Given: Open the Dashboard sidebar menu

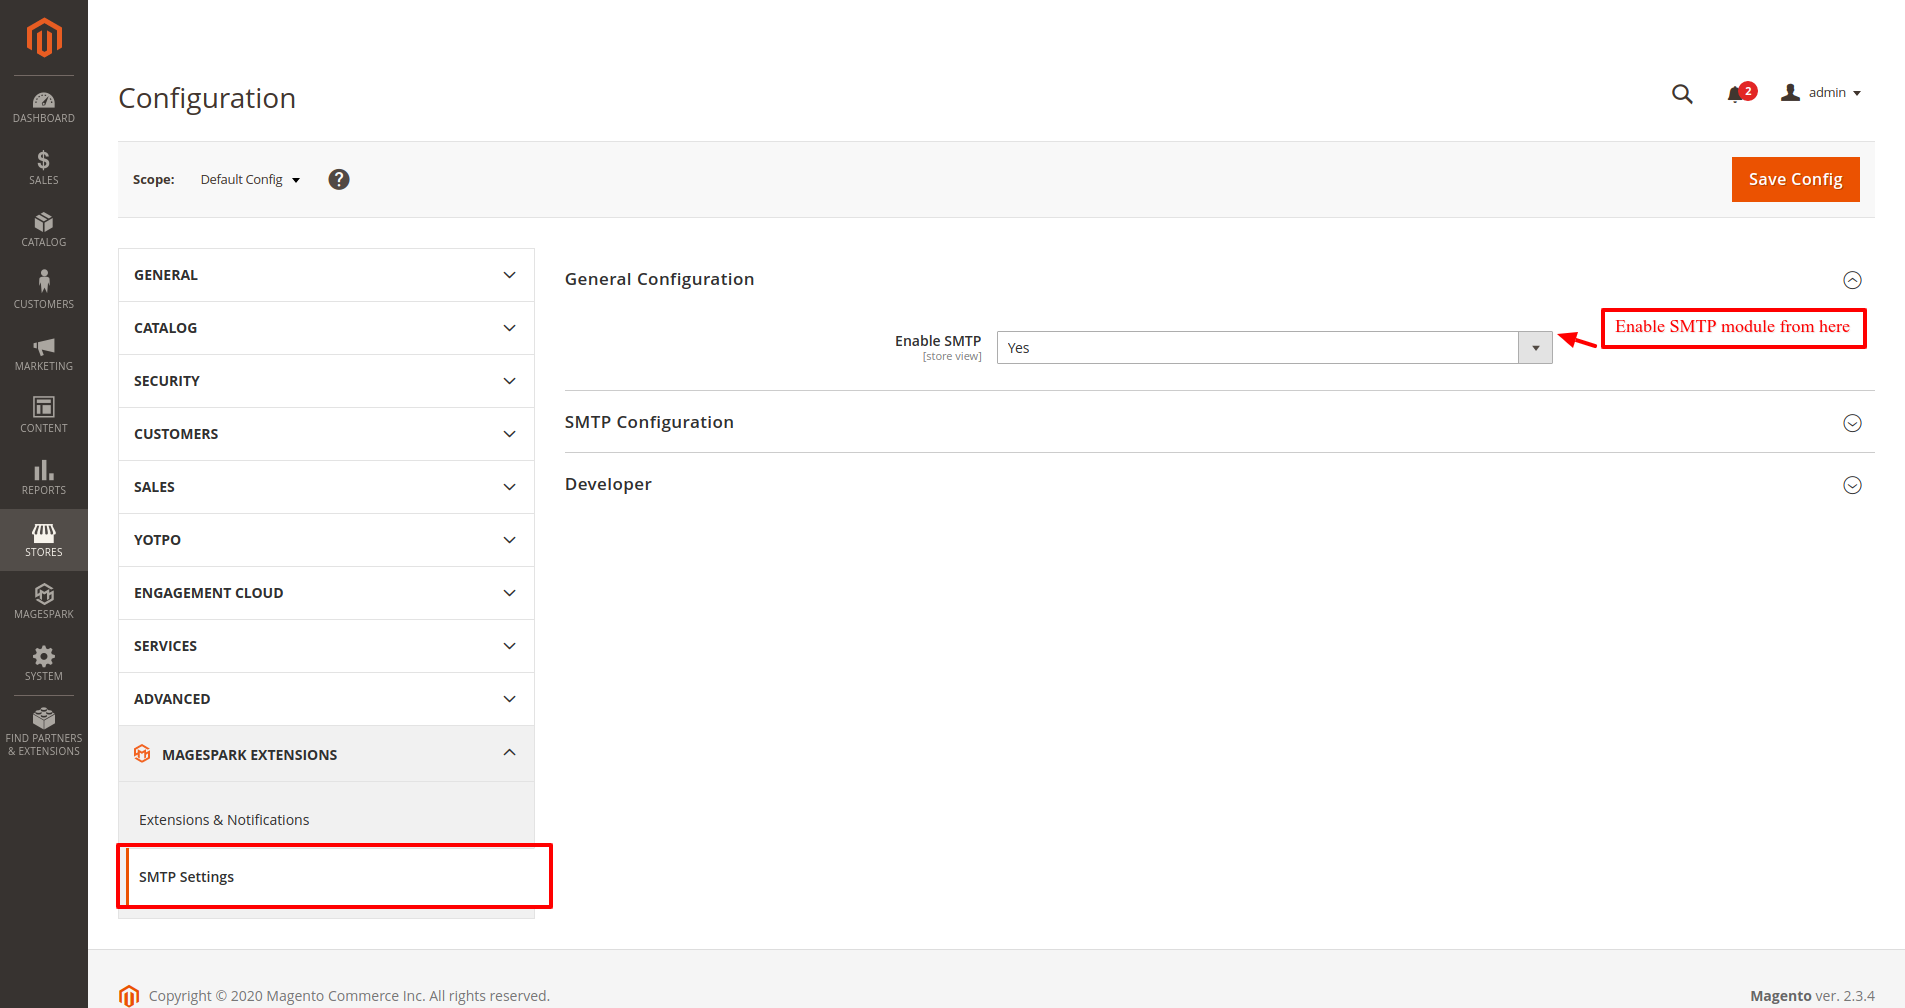Looking at the screenshot, I should 44,107.
